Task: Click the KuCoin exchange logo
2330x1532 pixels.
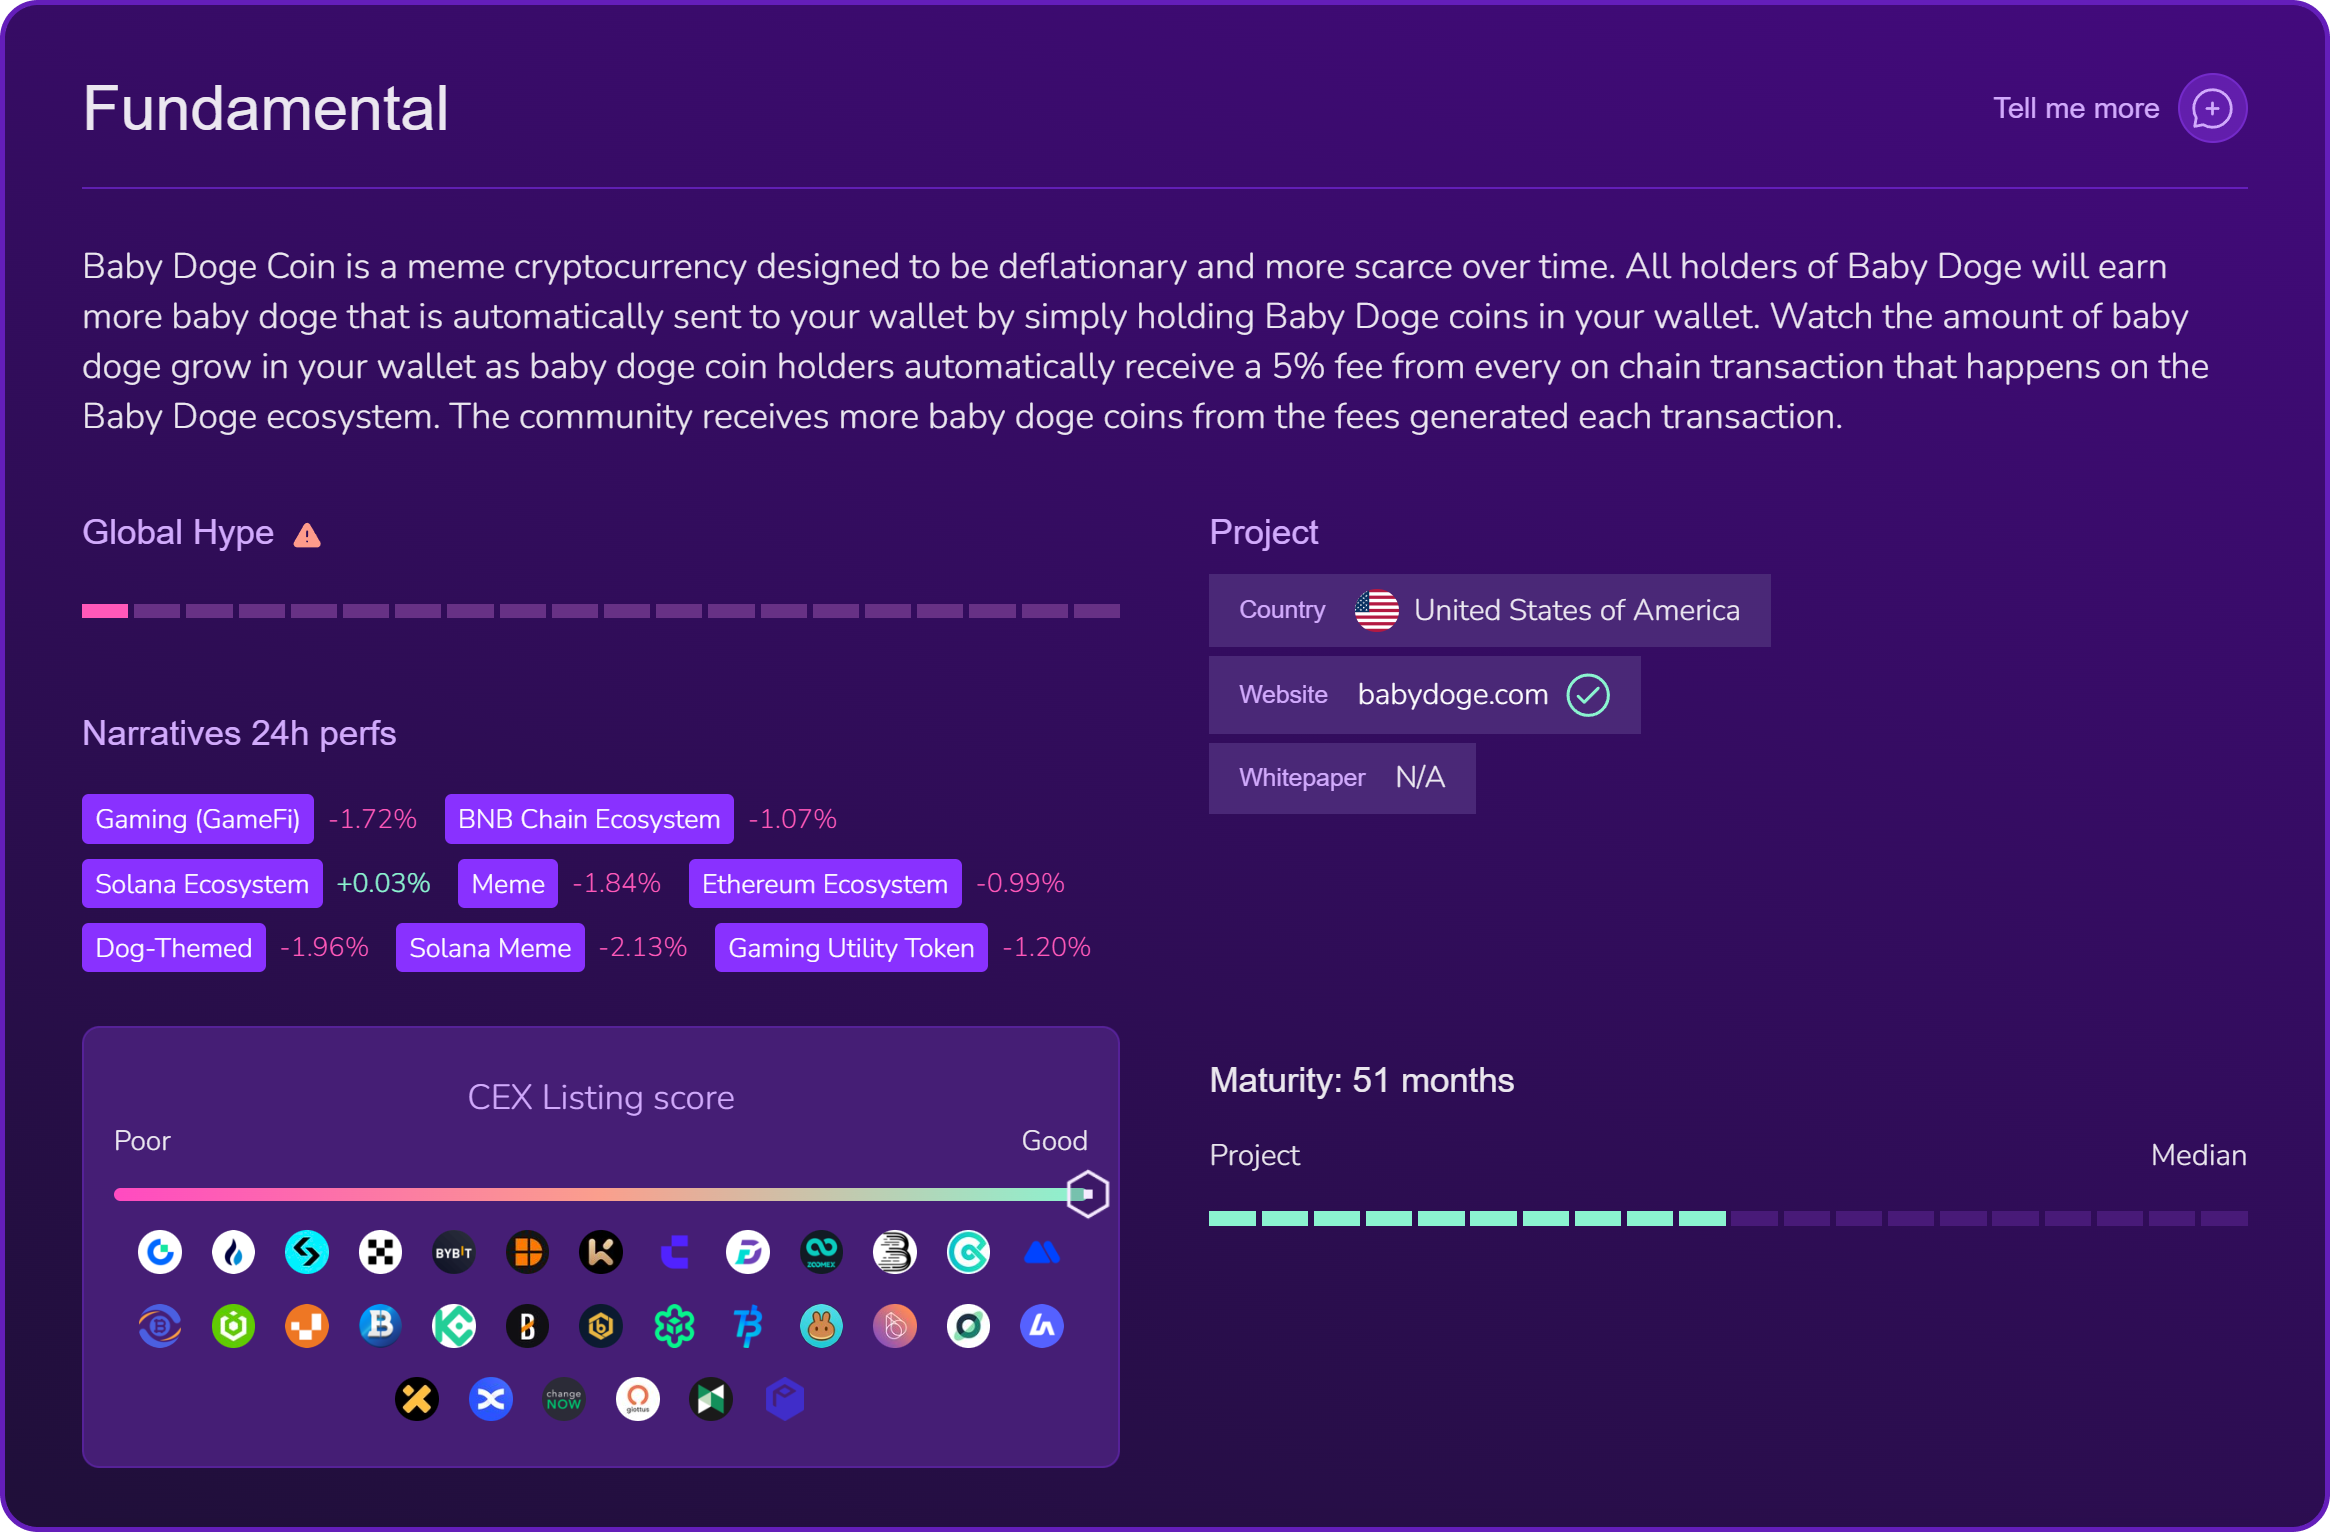Action: tap(453, 1327)
